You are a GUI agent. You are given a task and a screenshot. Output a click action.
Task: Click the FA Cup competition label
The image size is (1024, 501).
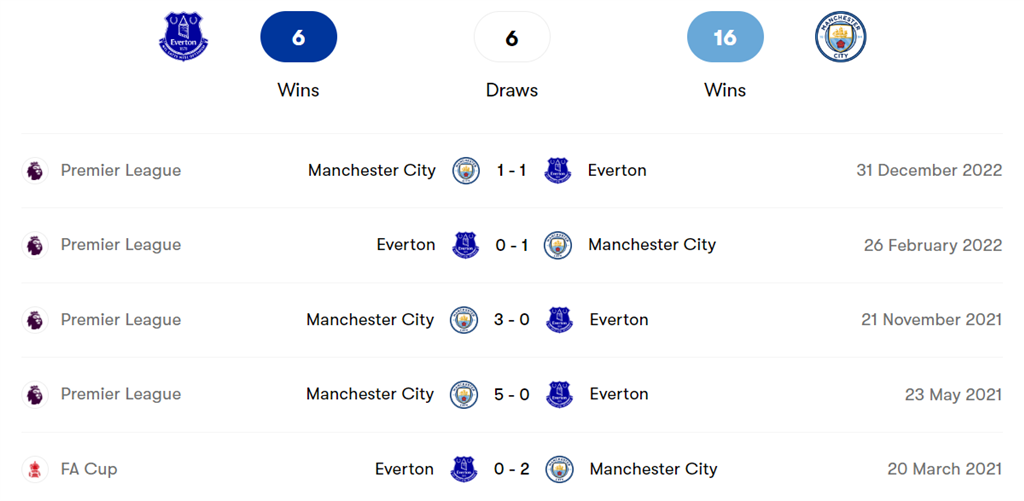(89, 469)
